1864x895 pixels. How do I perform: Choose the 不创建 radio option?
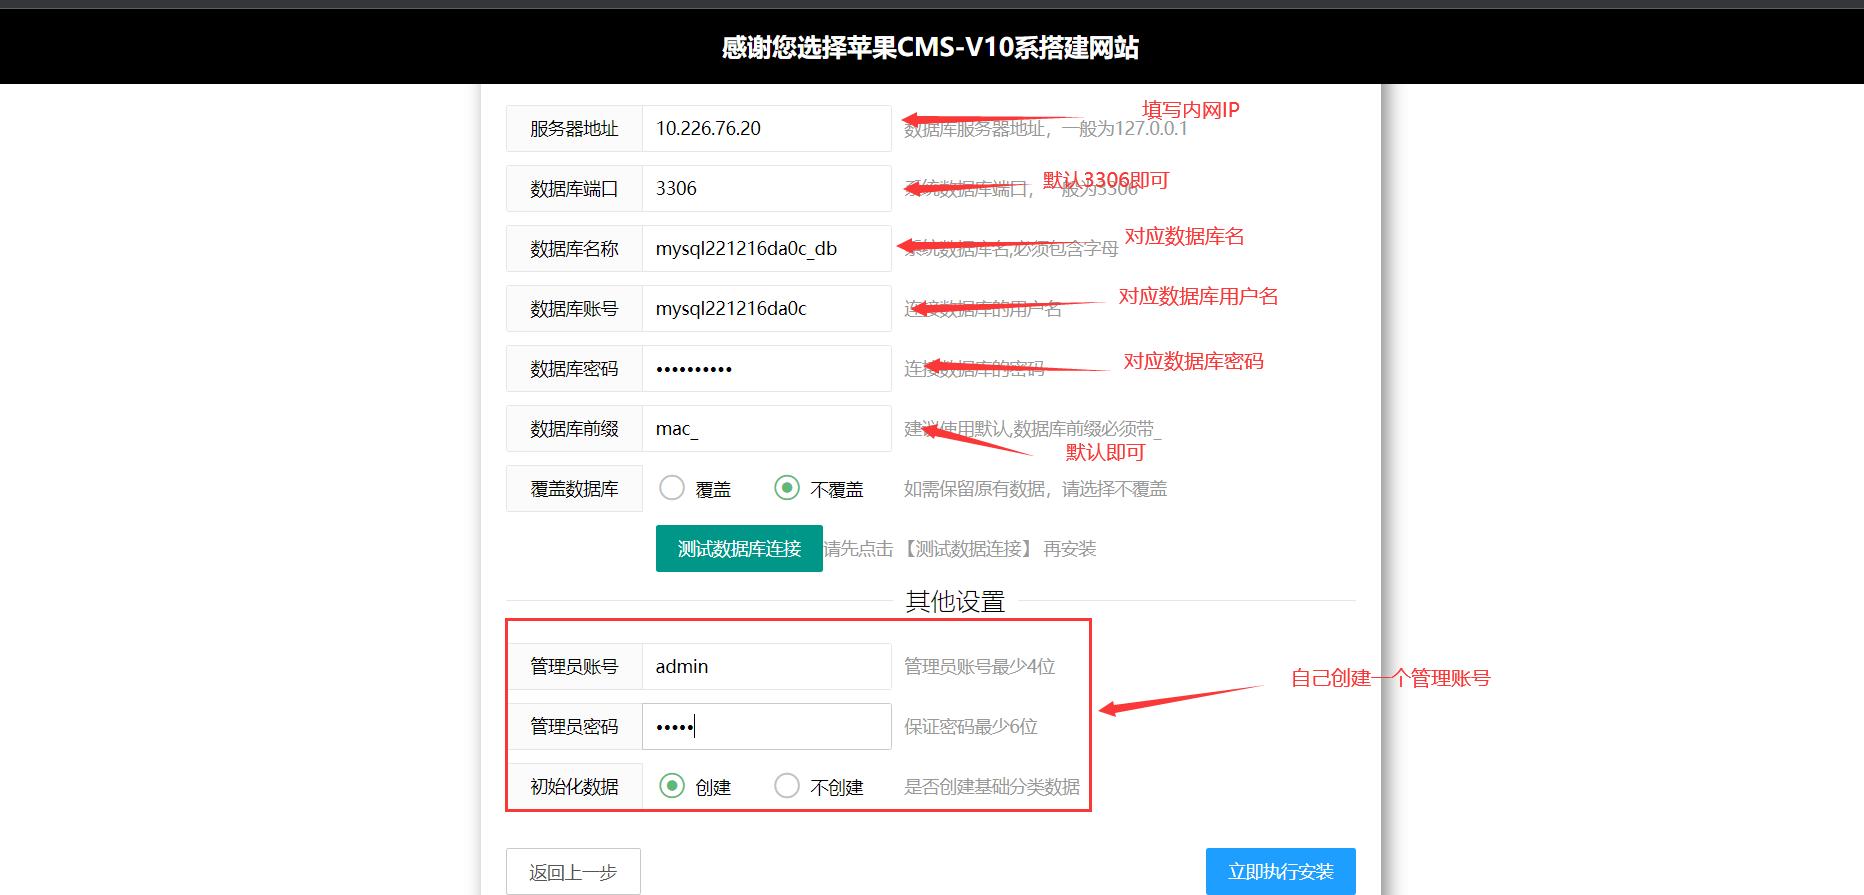[x=787, y=786]
